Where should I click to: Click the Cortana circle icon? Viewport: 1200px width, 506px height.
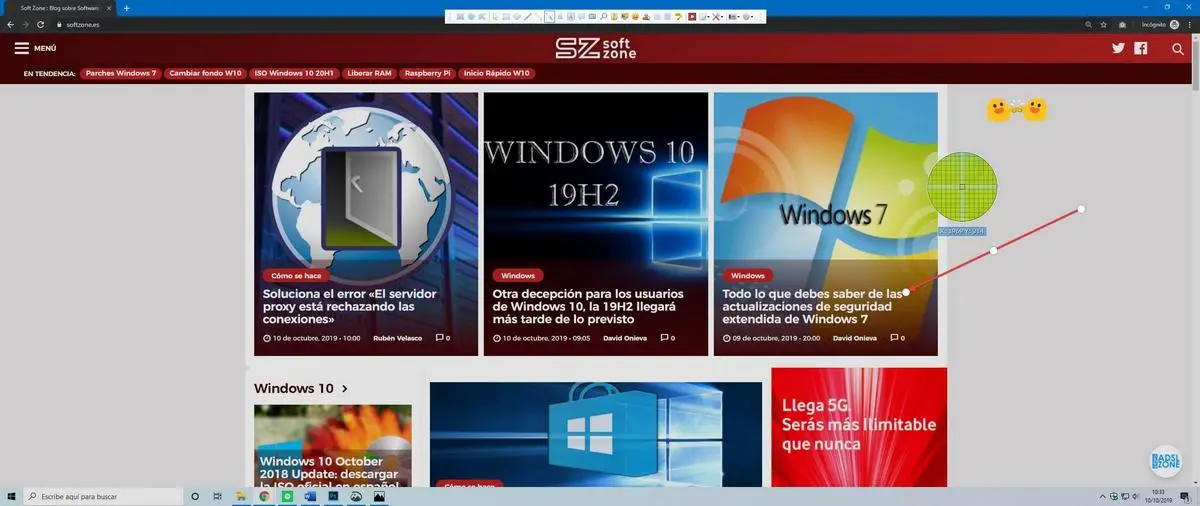[x=195, y=496]
